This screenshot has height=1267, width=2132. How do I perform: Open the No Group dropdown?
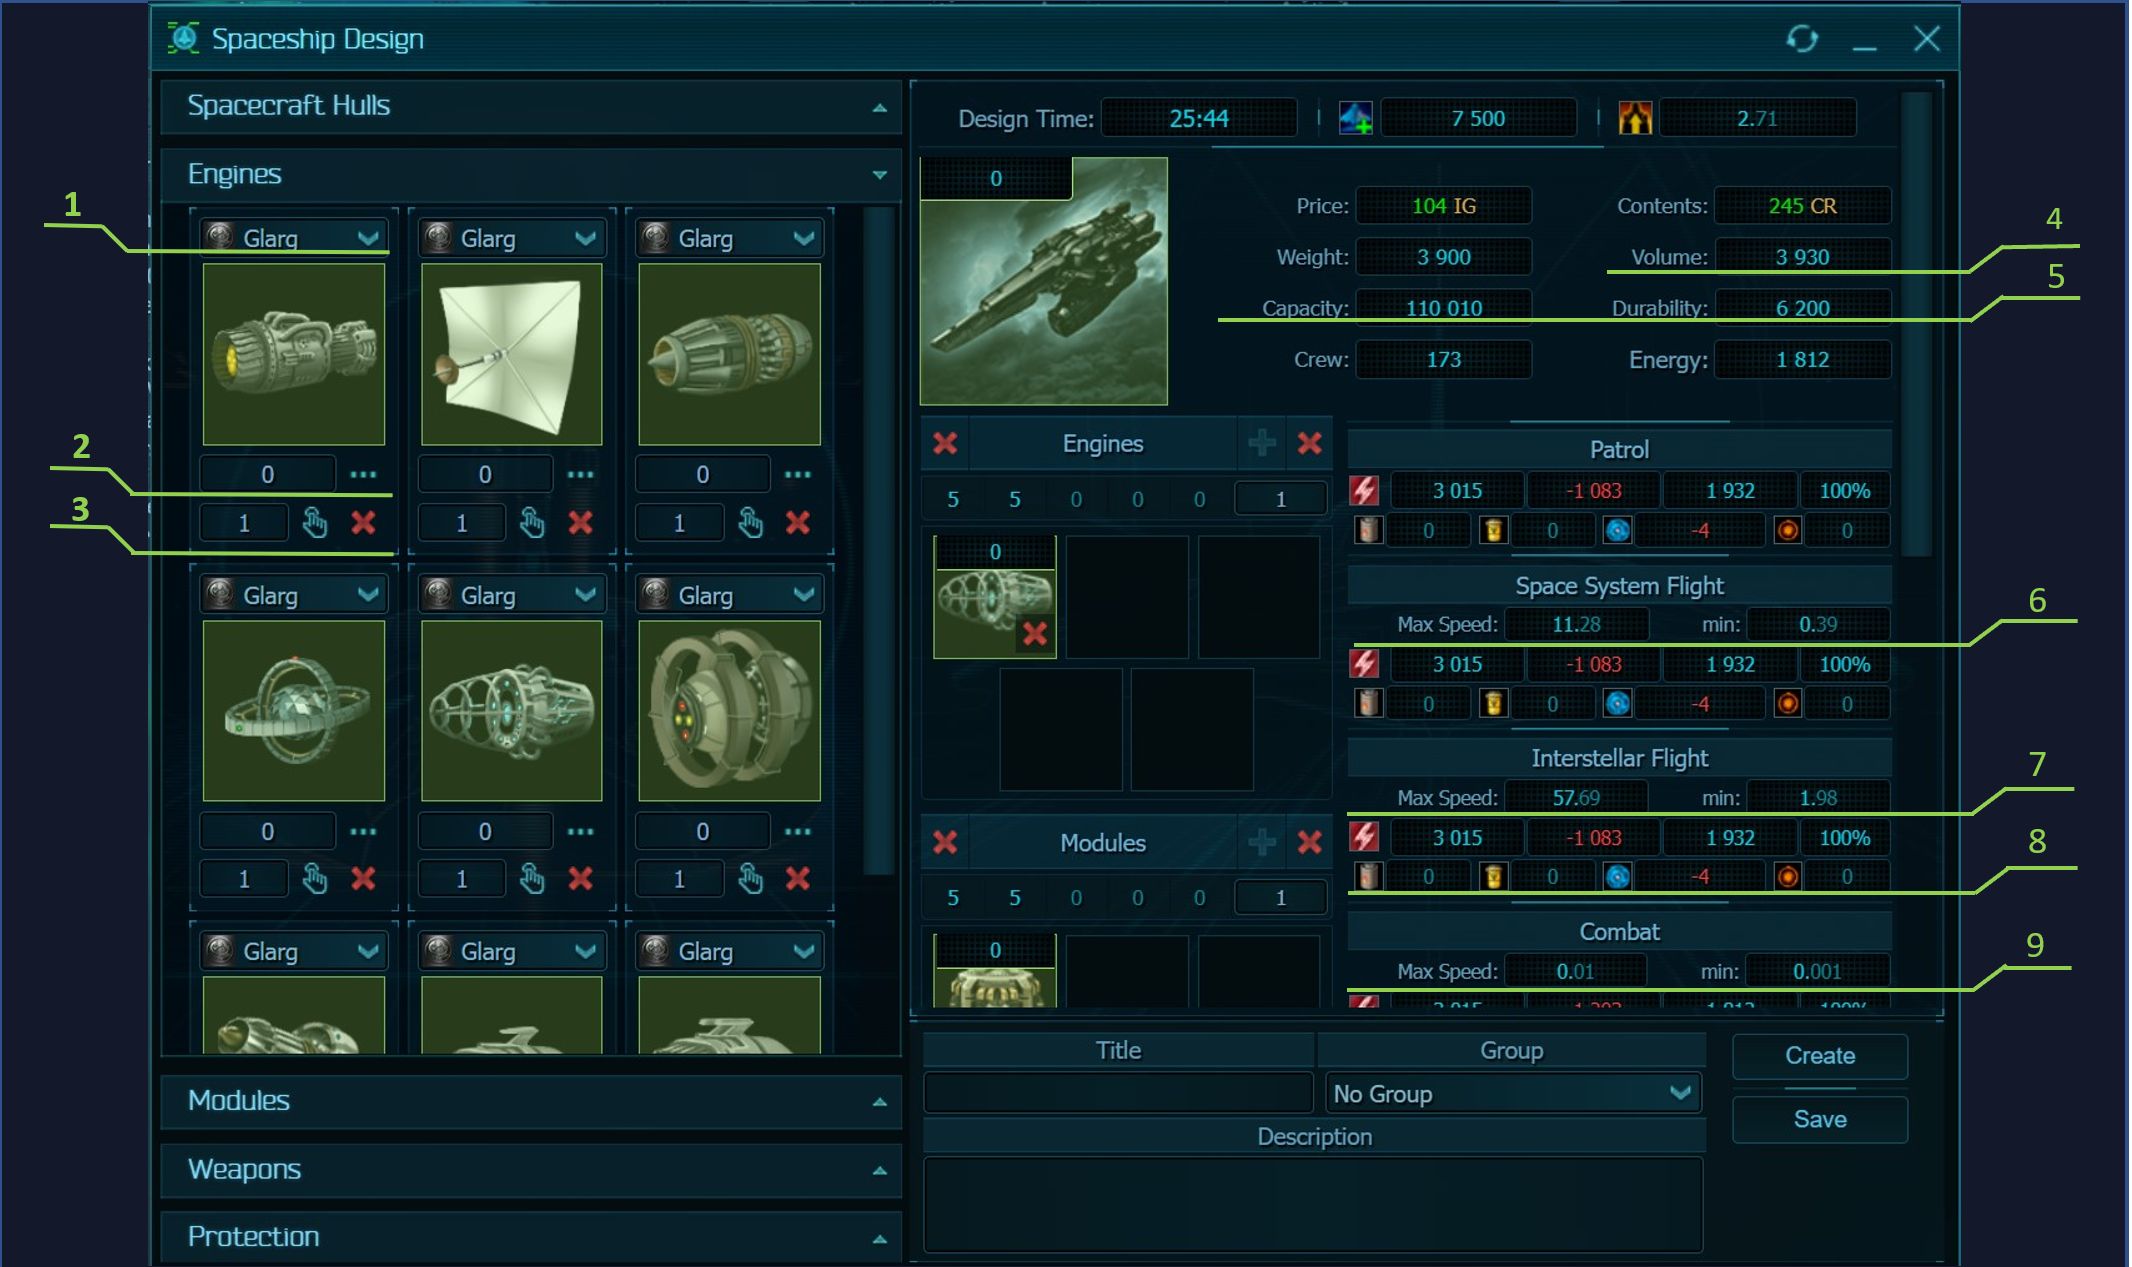tap(1512, 1094)
